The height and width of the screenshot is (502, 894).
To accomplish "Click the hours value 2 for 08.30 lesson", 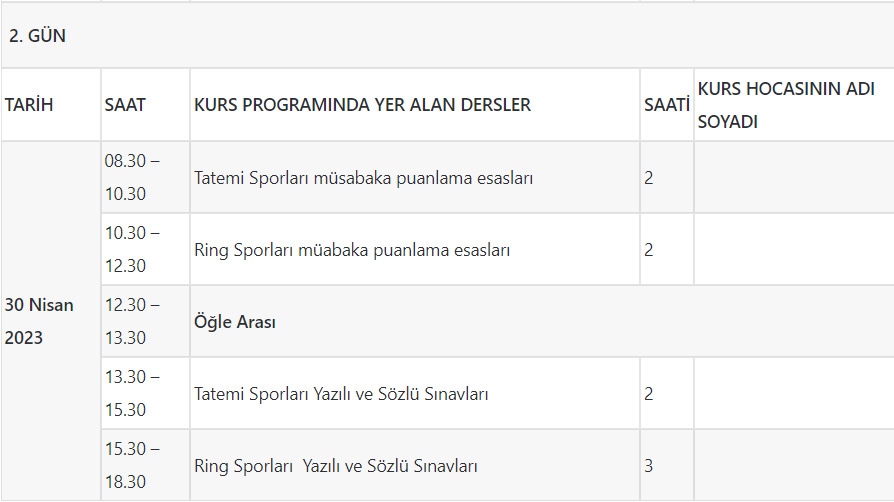I will (648, 178).
